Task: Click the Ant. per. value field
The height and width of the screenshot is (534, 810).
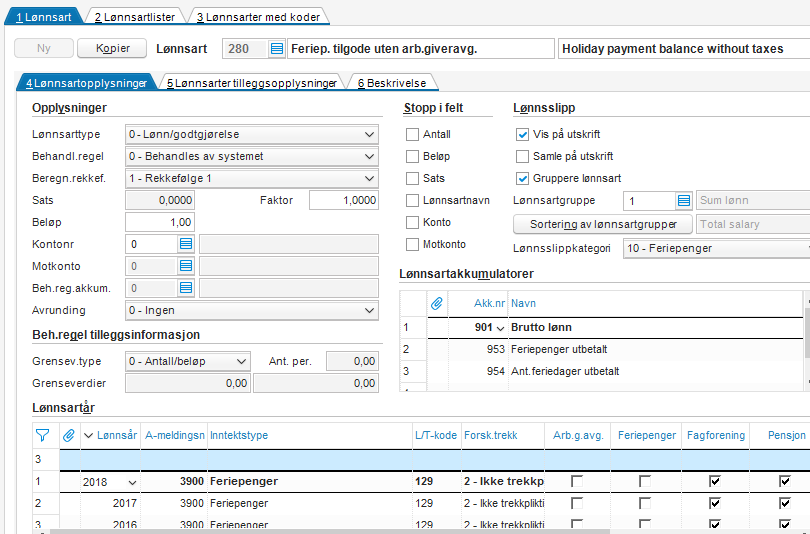Action: click(x=352, y=362)
